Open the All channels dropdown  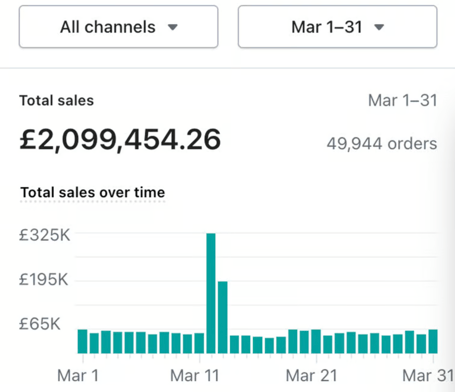118,27
